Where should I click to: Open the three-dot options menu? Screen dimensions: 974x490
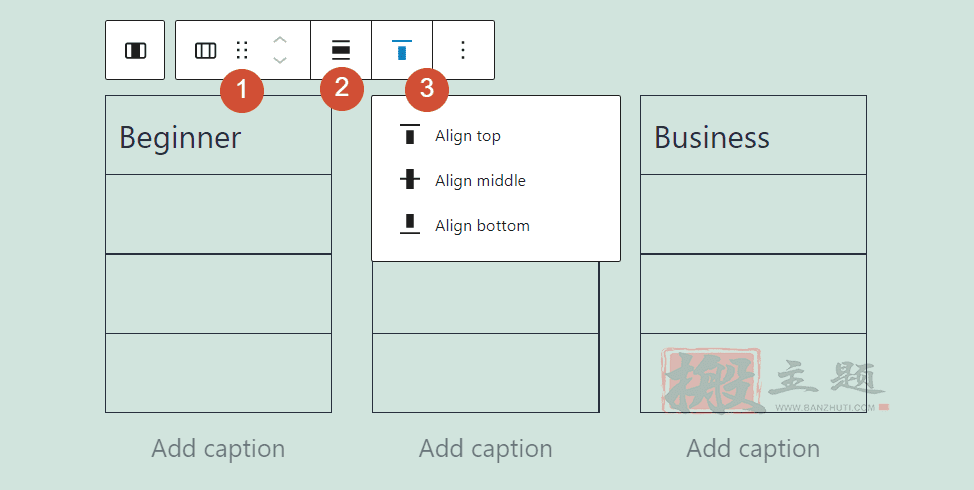pos(463,50)
